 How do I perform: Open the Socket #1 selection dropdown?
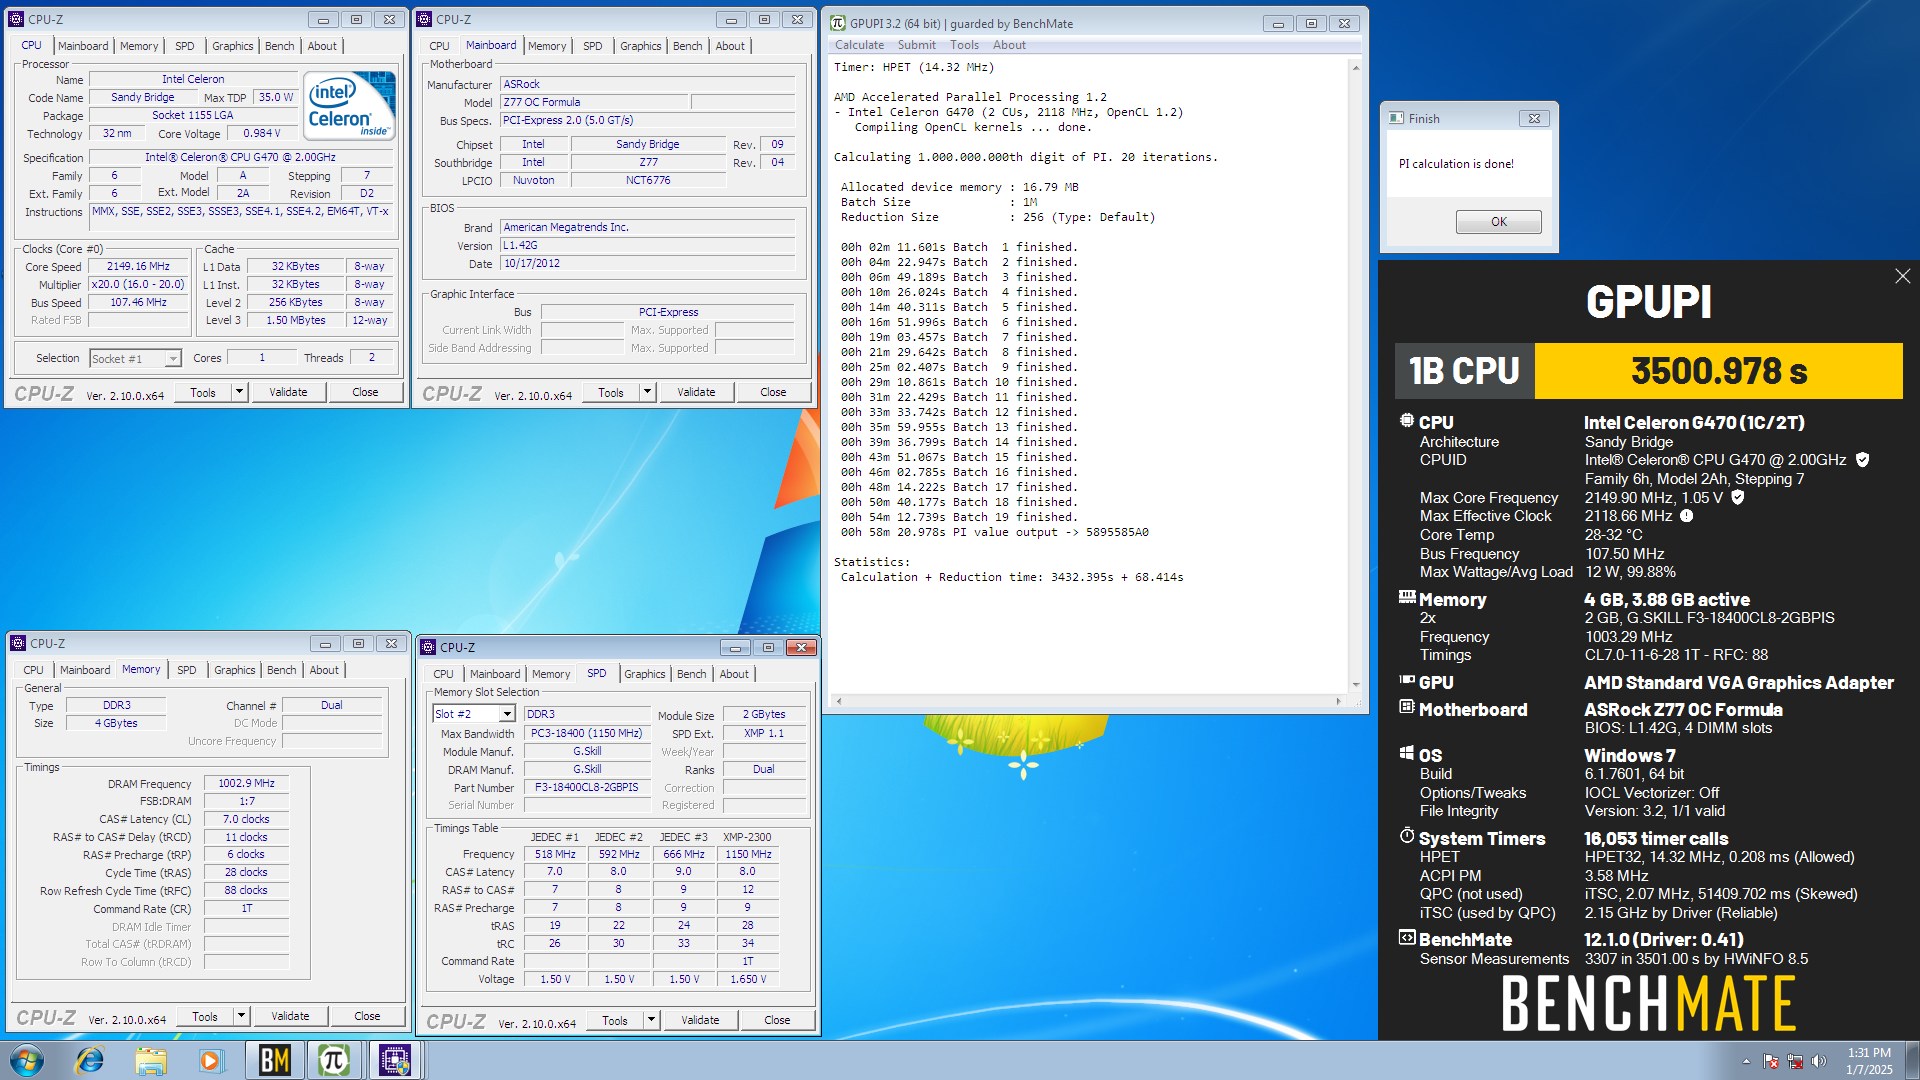[173, 358]
